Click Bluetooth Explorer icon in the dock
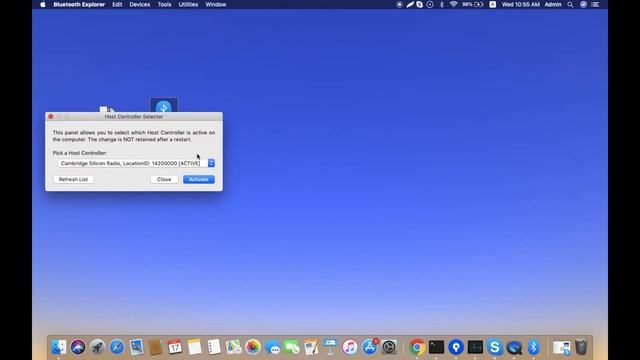 coord(533,347)
